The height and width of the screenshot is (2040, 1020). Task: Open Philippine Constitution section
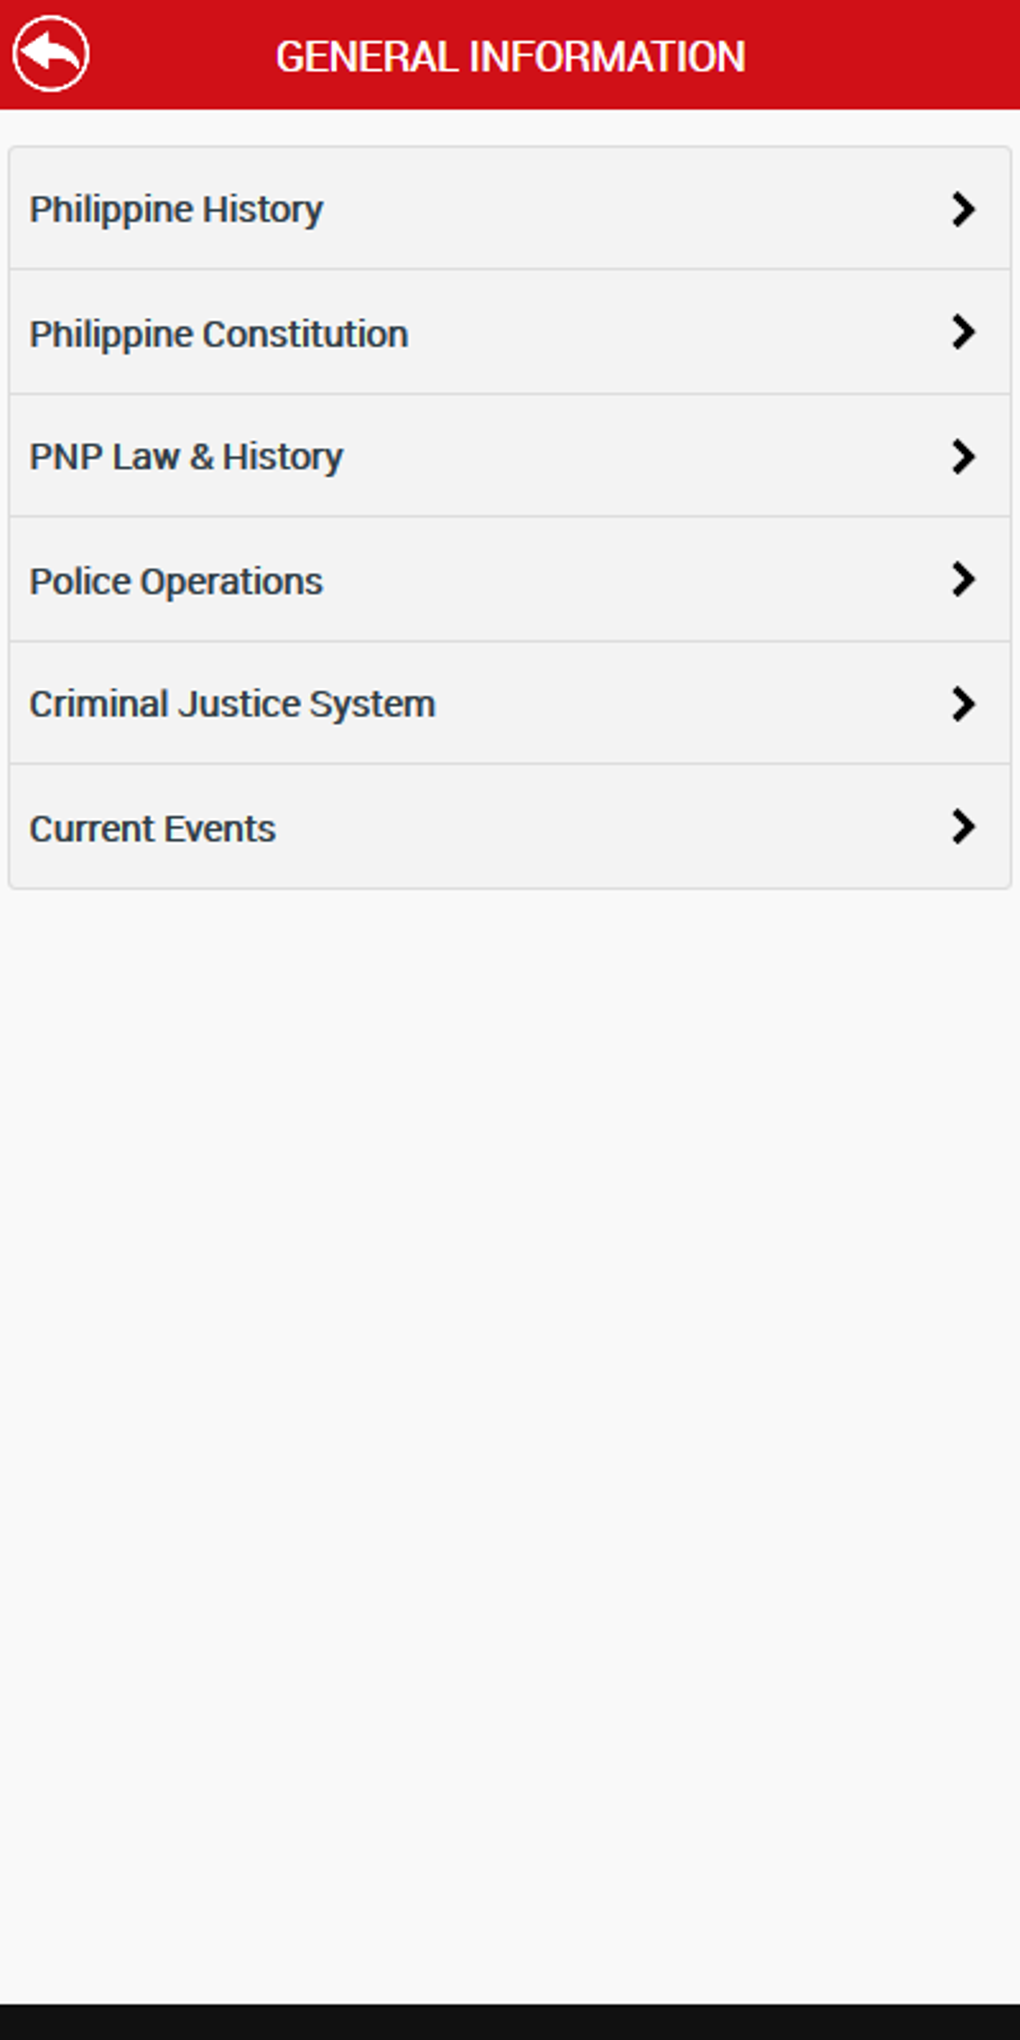[400, 333]
